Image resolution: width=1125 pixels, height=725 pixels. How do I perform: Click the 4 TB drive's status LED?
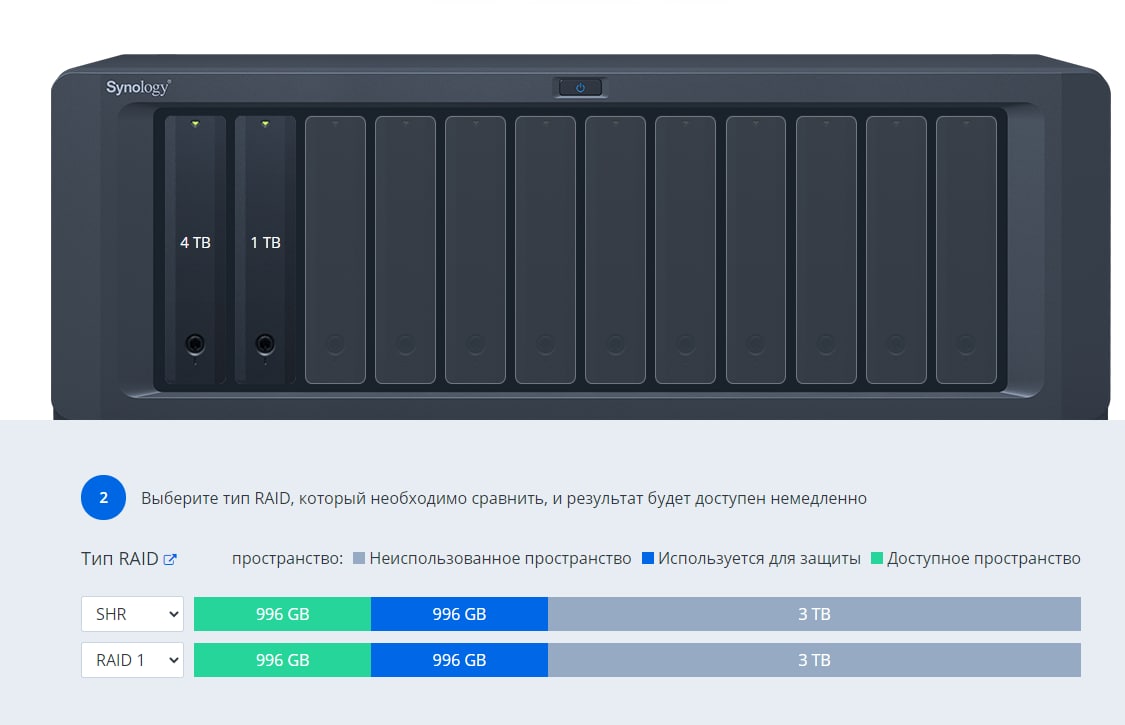(195, 124)
